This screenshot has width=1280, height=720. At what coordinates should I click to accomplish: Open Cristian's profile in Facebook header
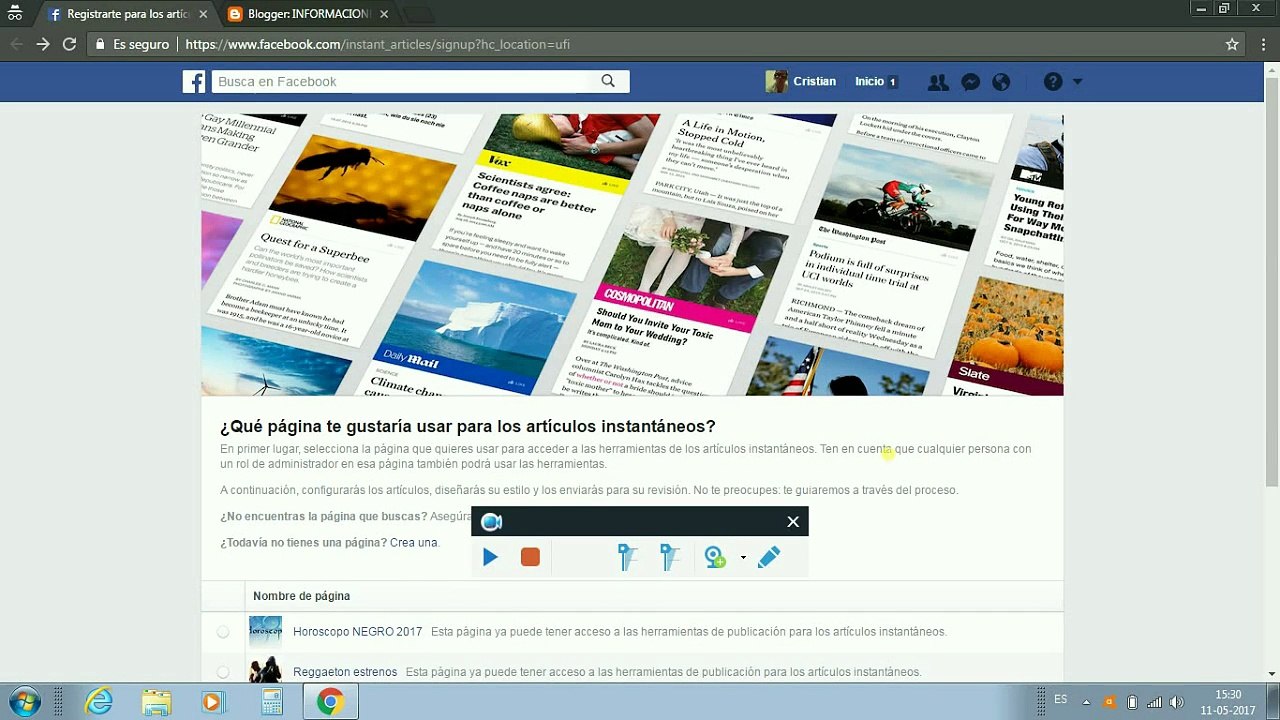pyautogui.click(x=815, y=82)
